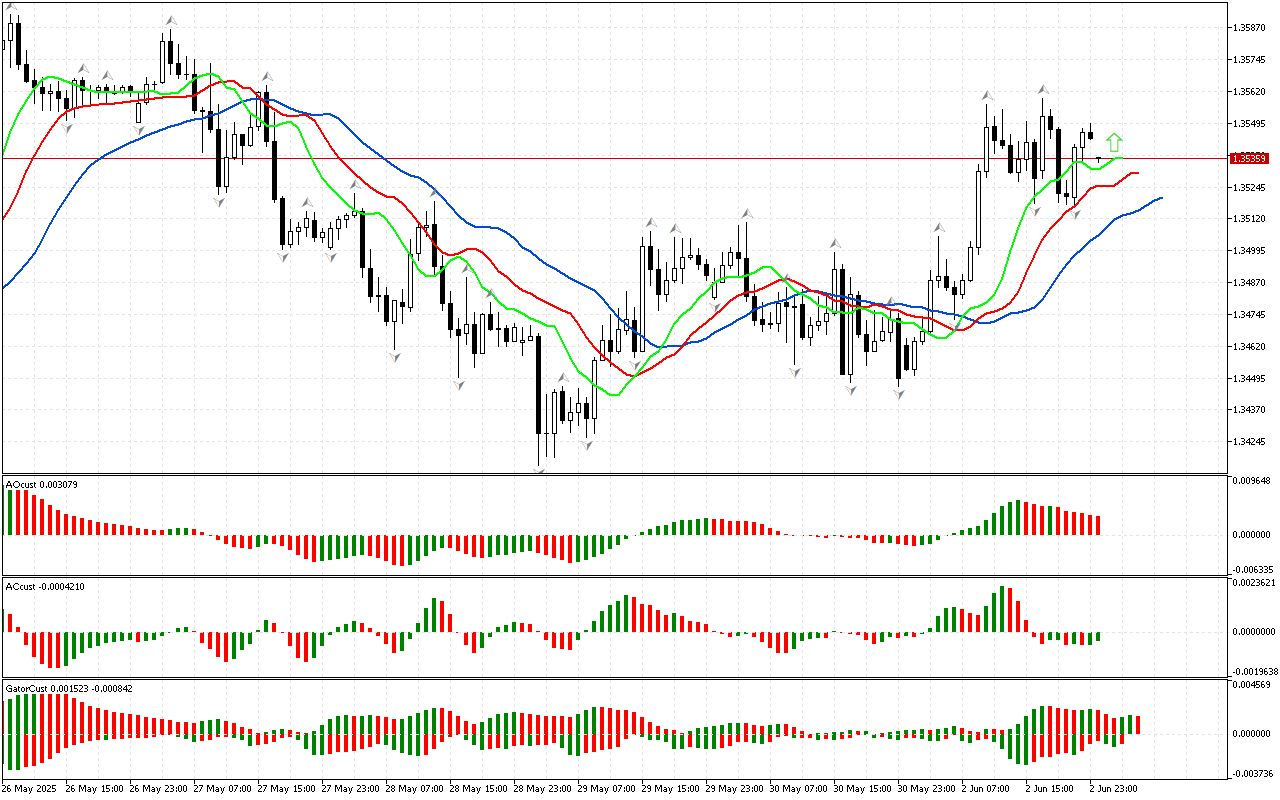Screen dimensions: 1280x800
Task: Click the 26 May 2025 date label
Action: point(30,788)
